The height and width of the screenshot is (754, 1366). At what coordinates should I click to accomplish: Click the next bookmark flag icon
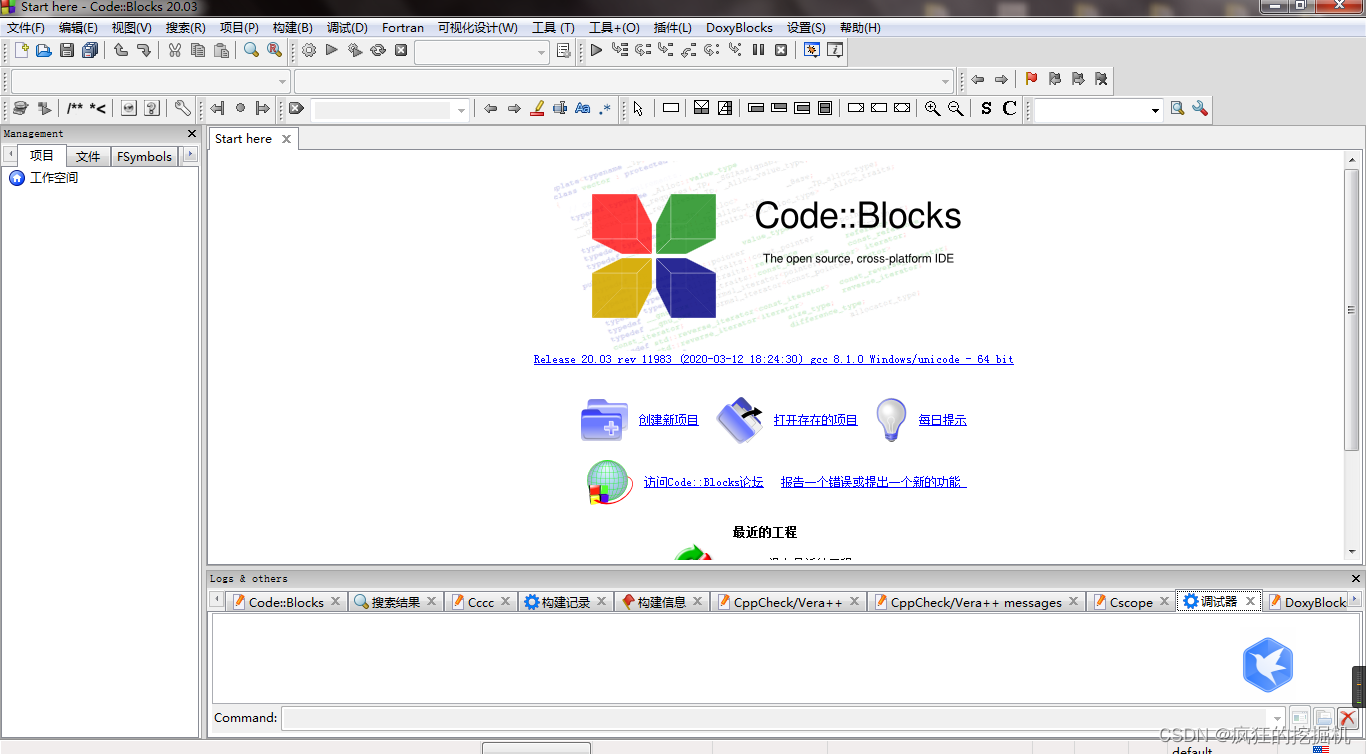[x=1078, y=79]
